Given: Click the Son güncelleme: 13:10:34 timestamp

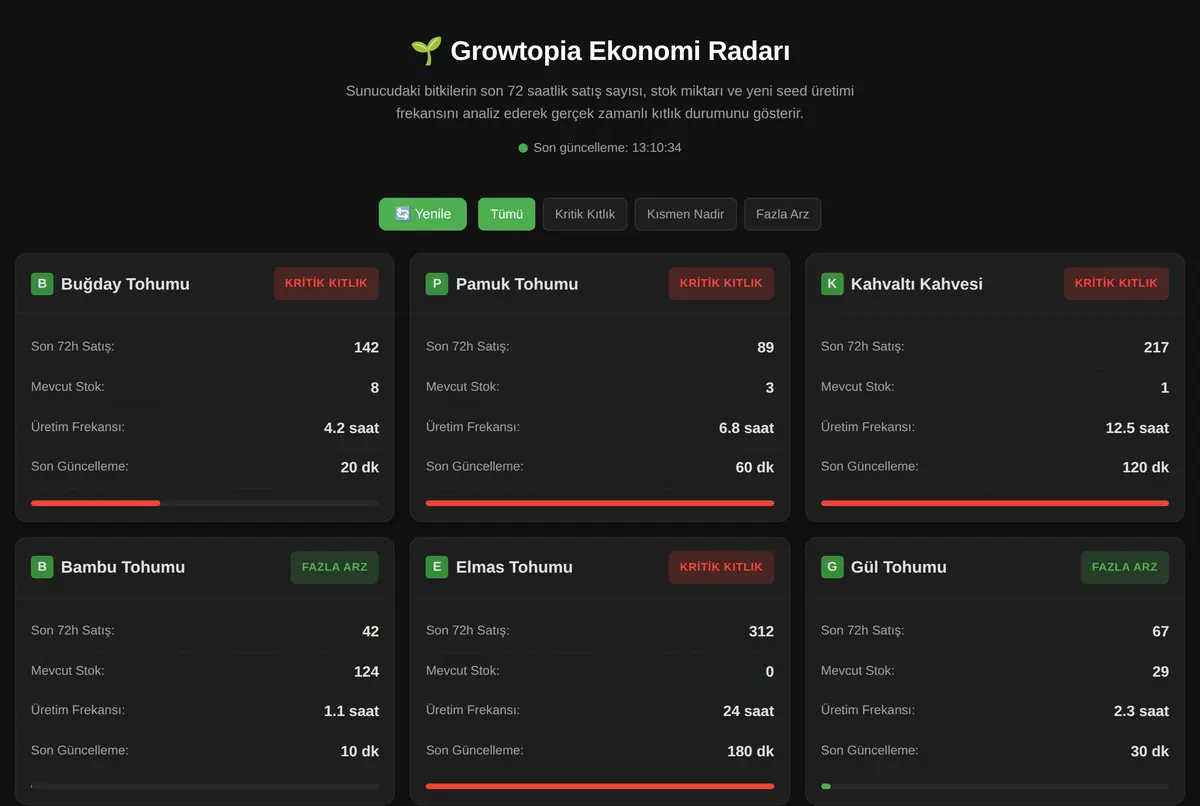Looking at the screenshot, I should pyautogui.click(x=608, y=148).
